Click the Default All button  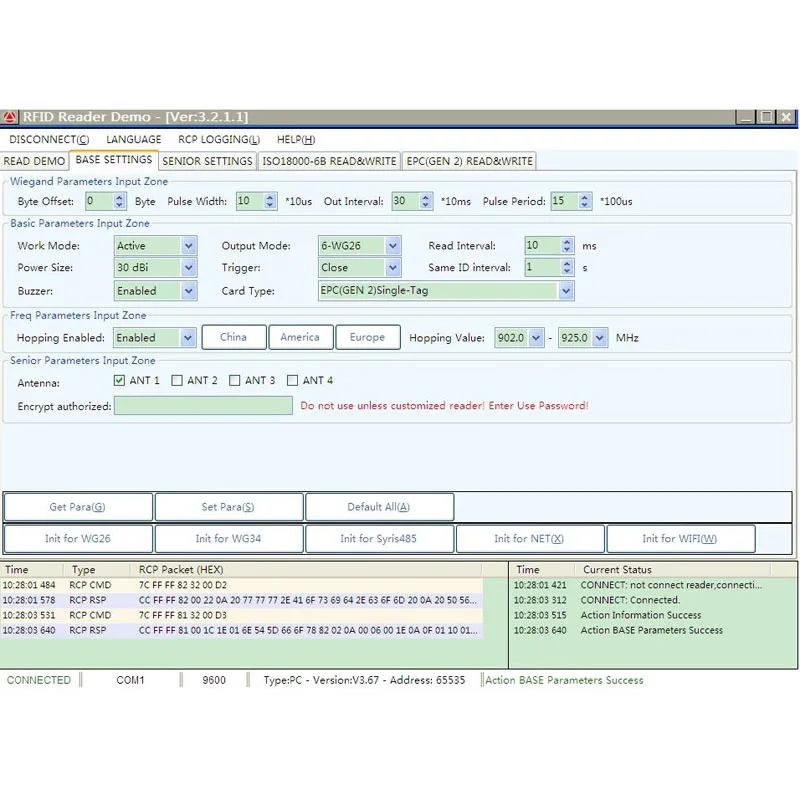pos(379,507)
